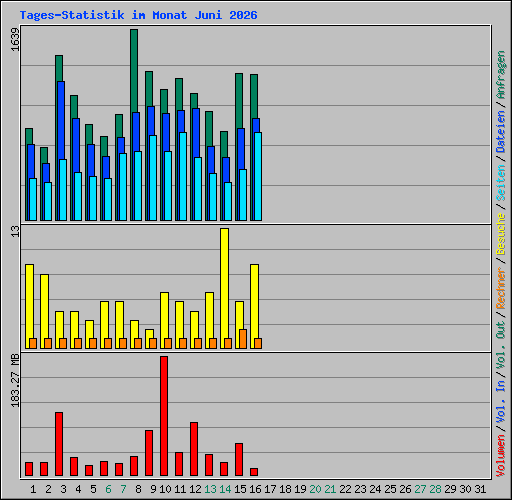512x500 pixels.
Task: Click the day '30' axis label
Action: (x=465, y=489)
